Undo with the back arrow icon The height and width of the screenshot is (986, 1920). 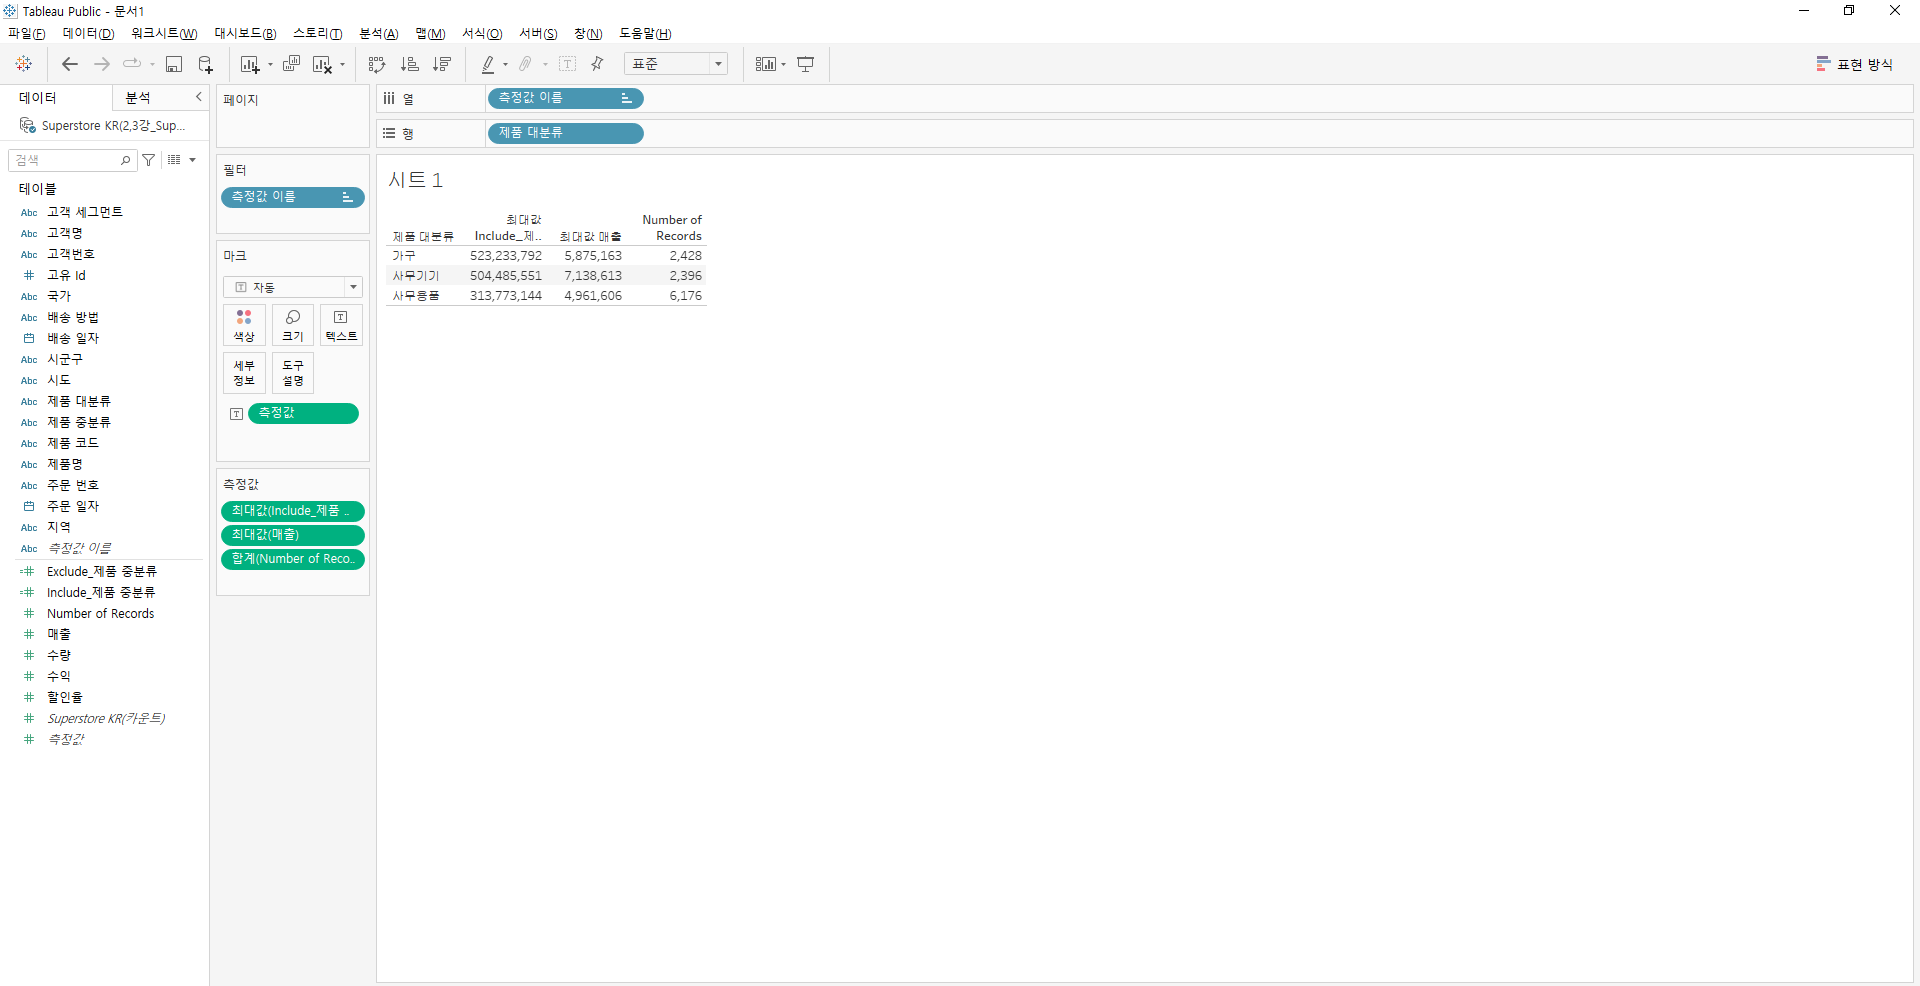coord(69,64)
